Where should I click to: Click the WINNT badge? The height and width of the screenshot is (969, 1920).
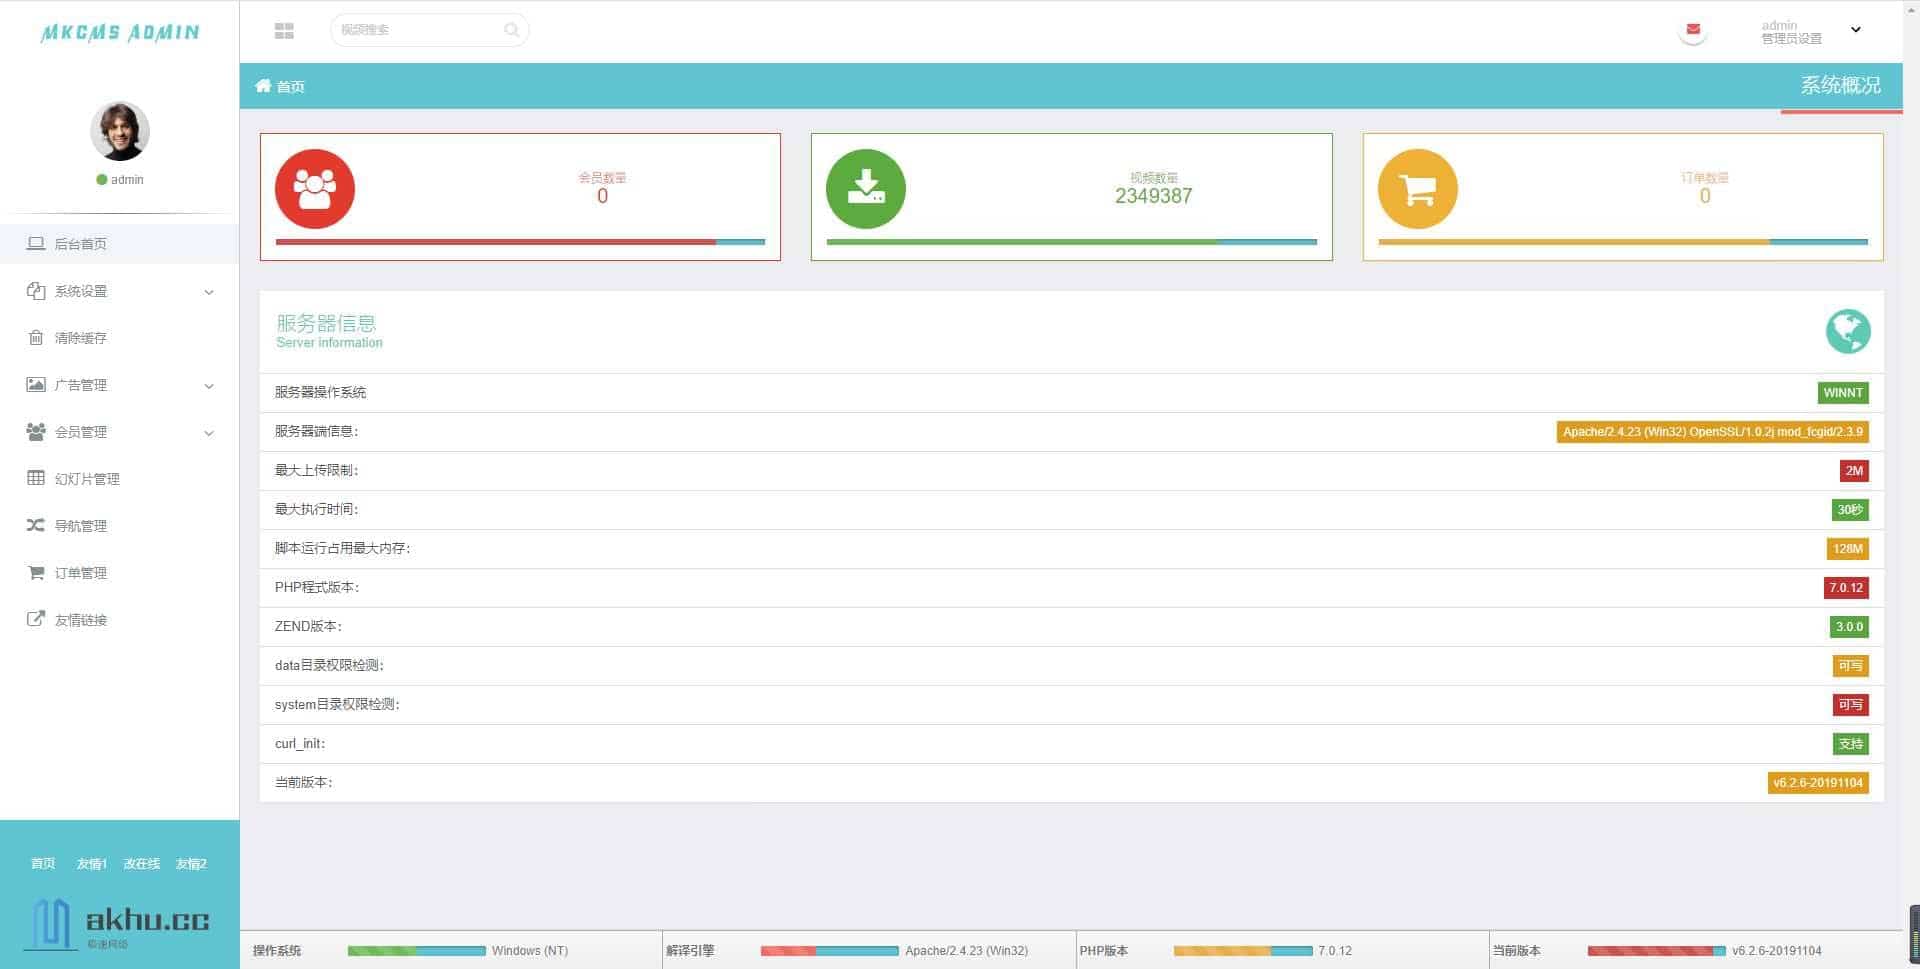point(1843,393)
